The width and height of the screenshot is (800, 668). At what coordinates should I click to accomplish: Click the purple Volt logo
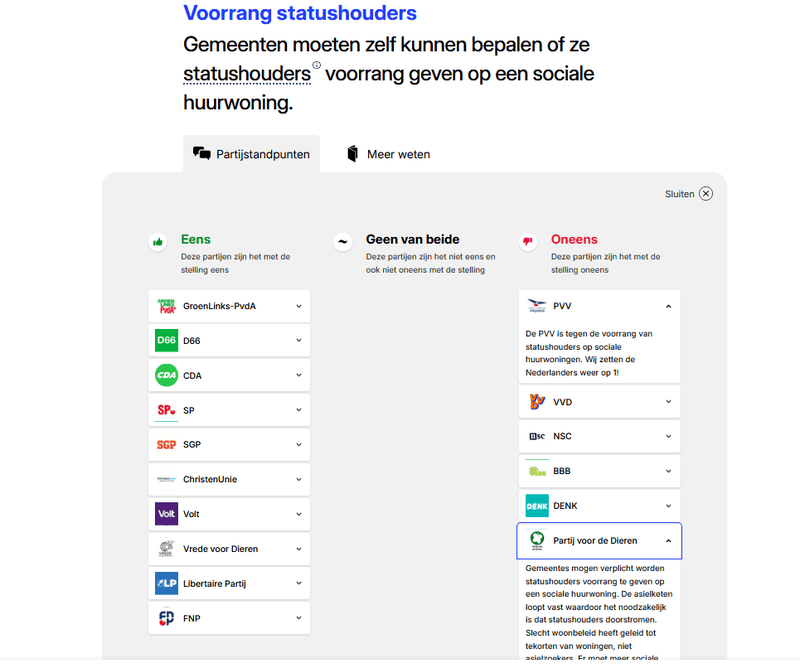pos(167,514)
